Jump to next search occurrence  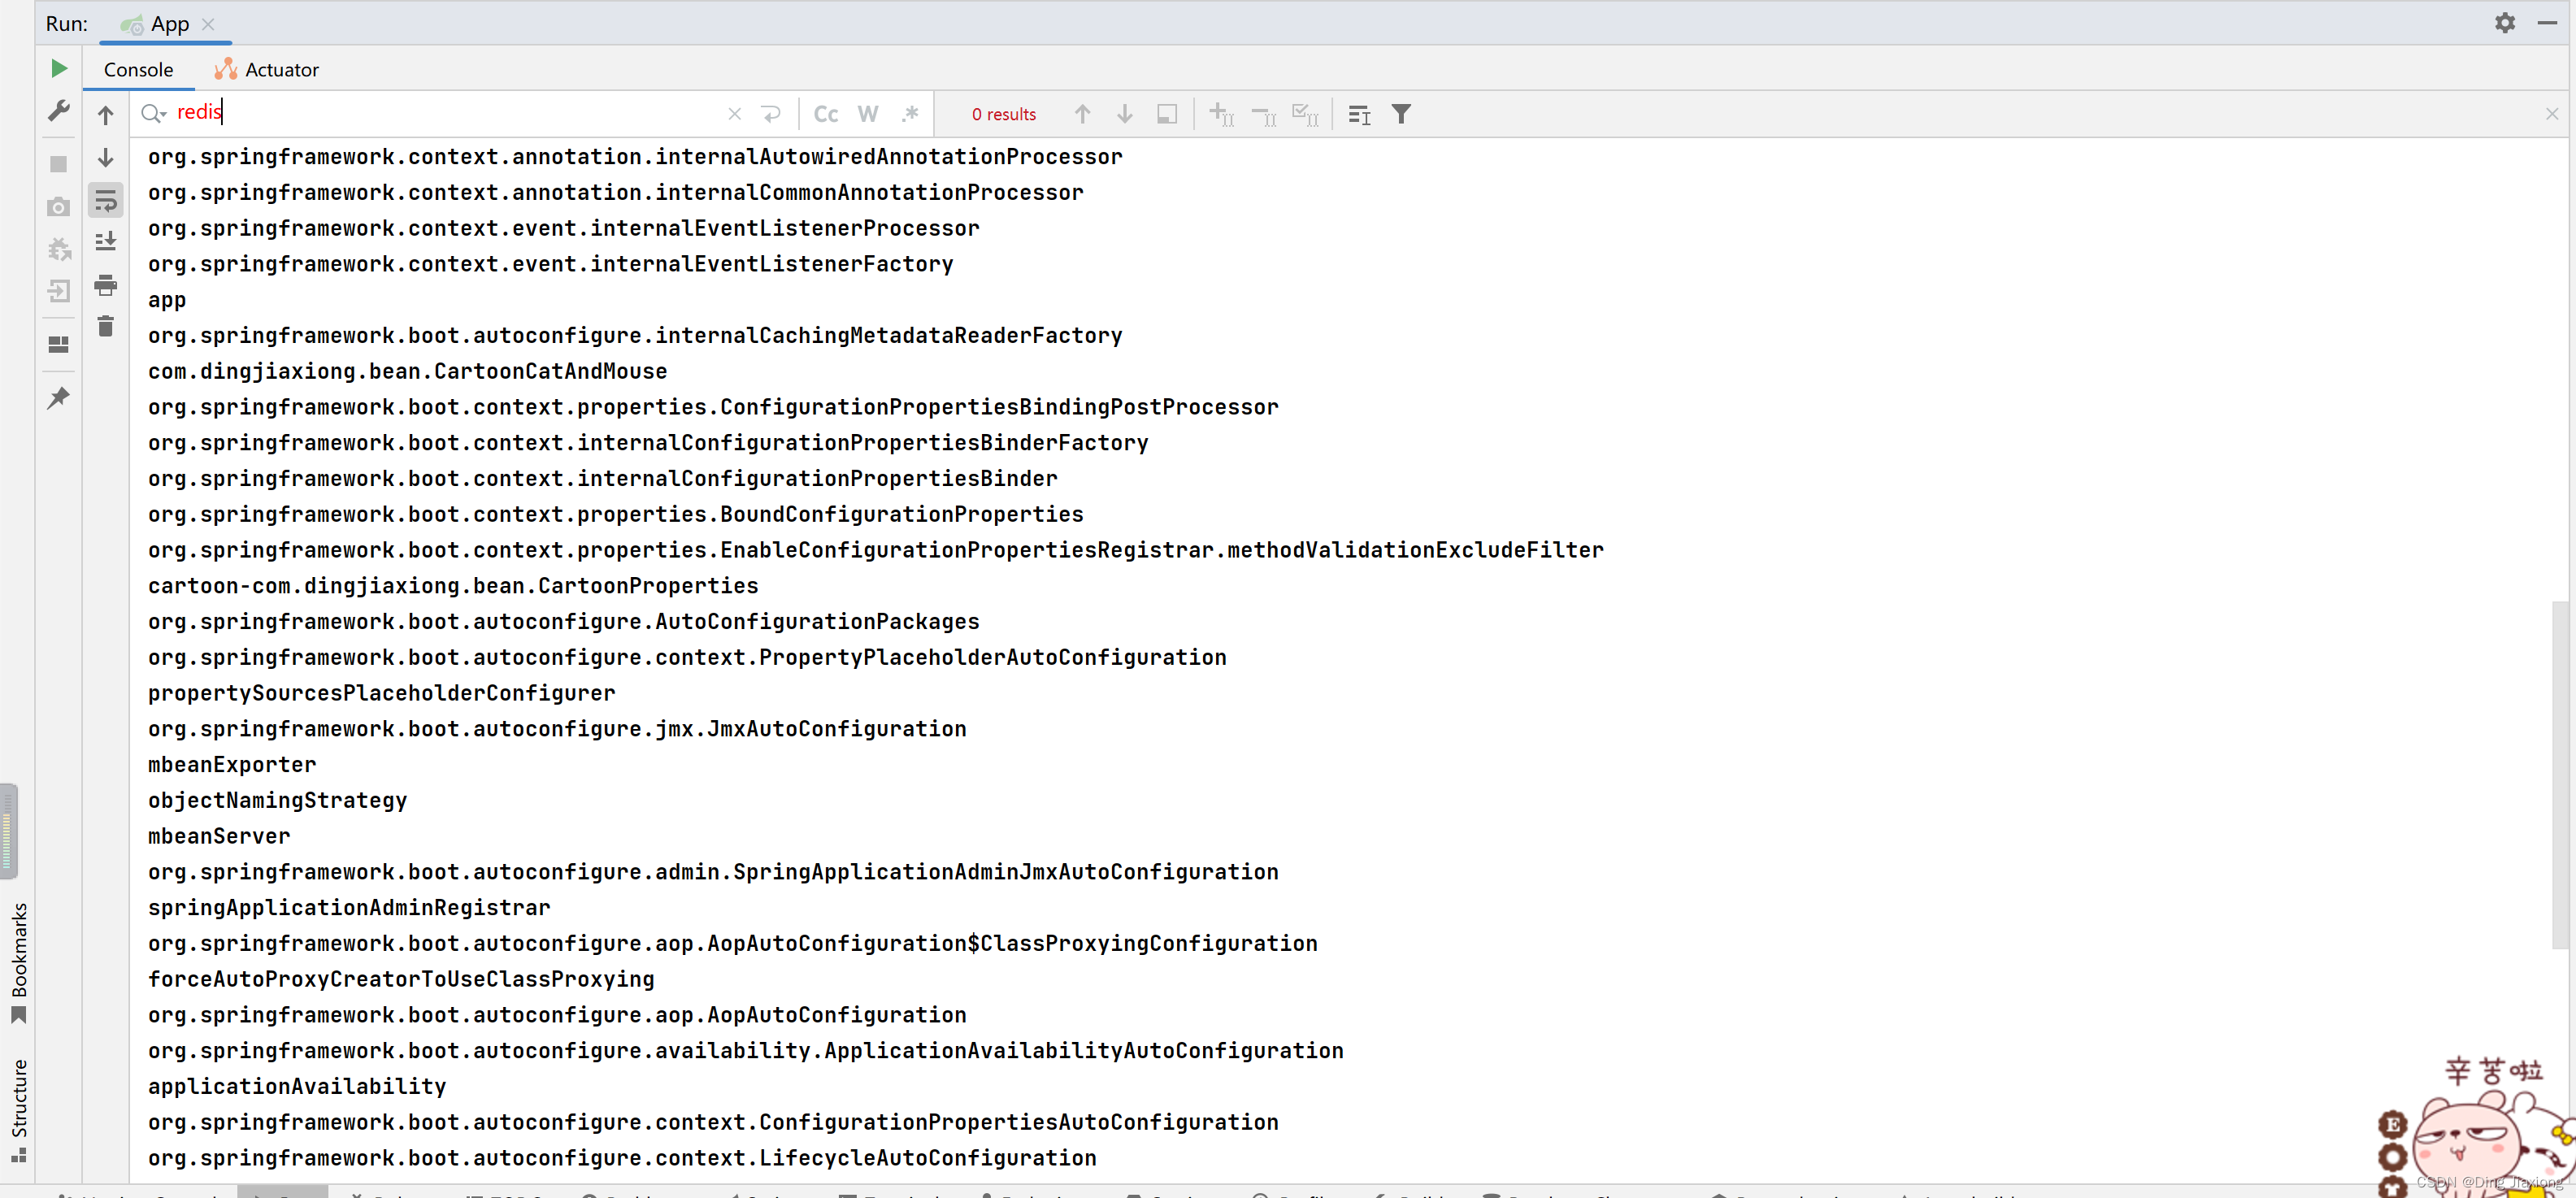point(1125,114)
